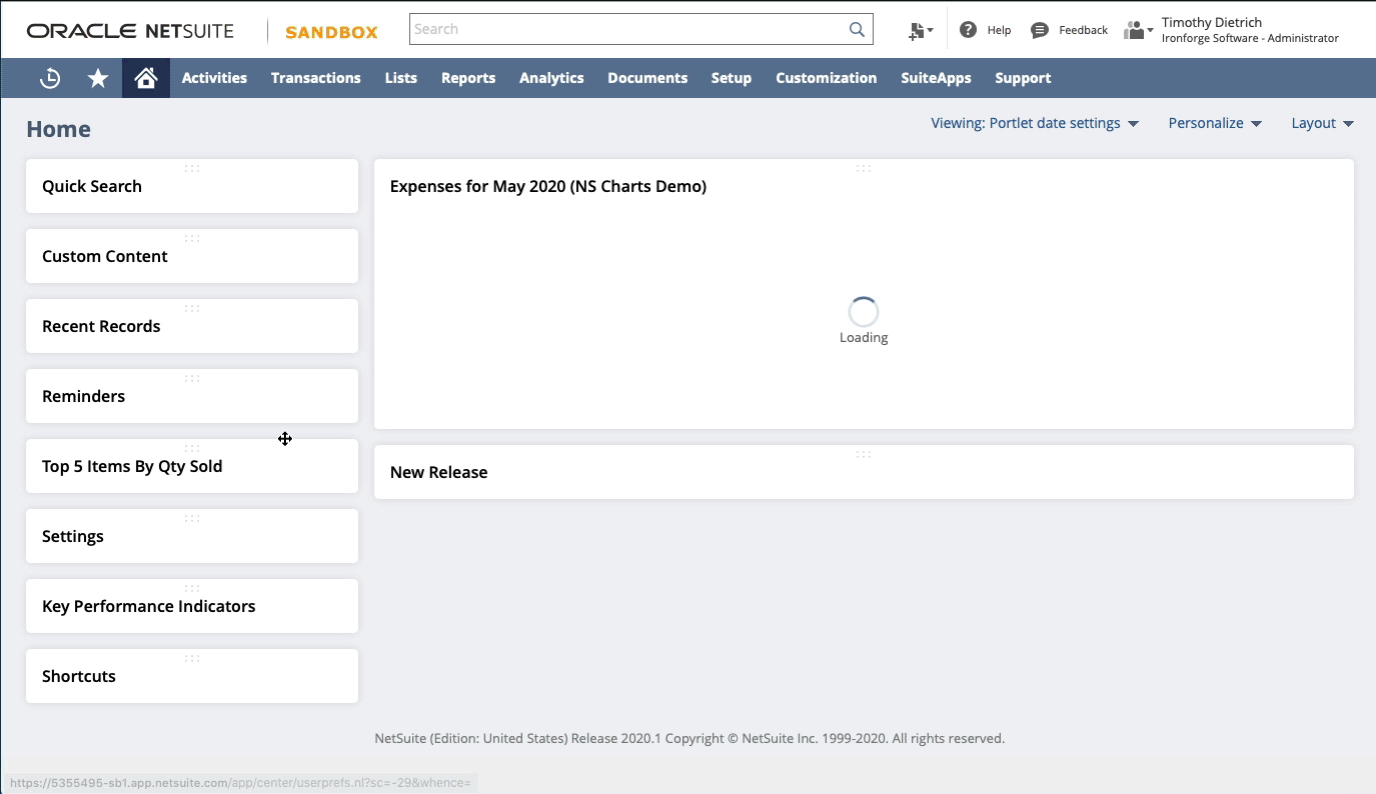Open the Layout dropdown
The width and height of the screenshot is (1376, 794).
1322,123
